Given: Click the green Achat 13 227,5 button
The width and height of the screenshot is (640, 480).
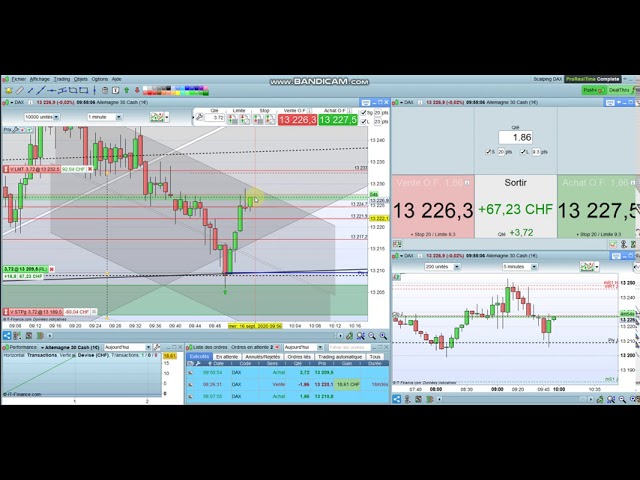Looking at the screenshot, I should click(x=338, y=120).
